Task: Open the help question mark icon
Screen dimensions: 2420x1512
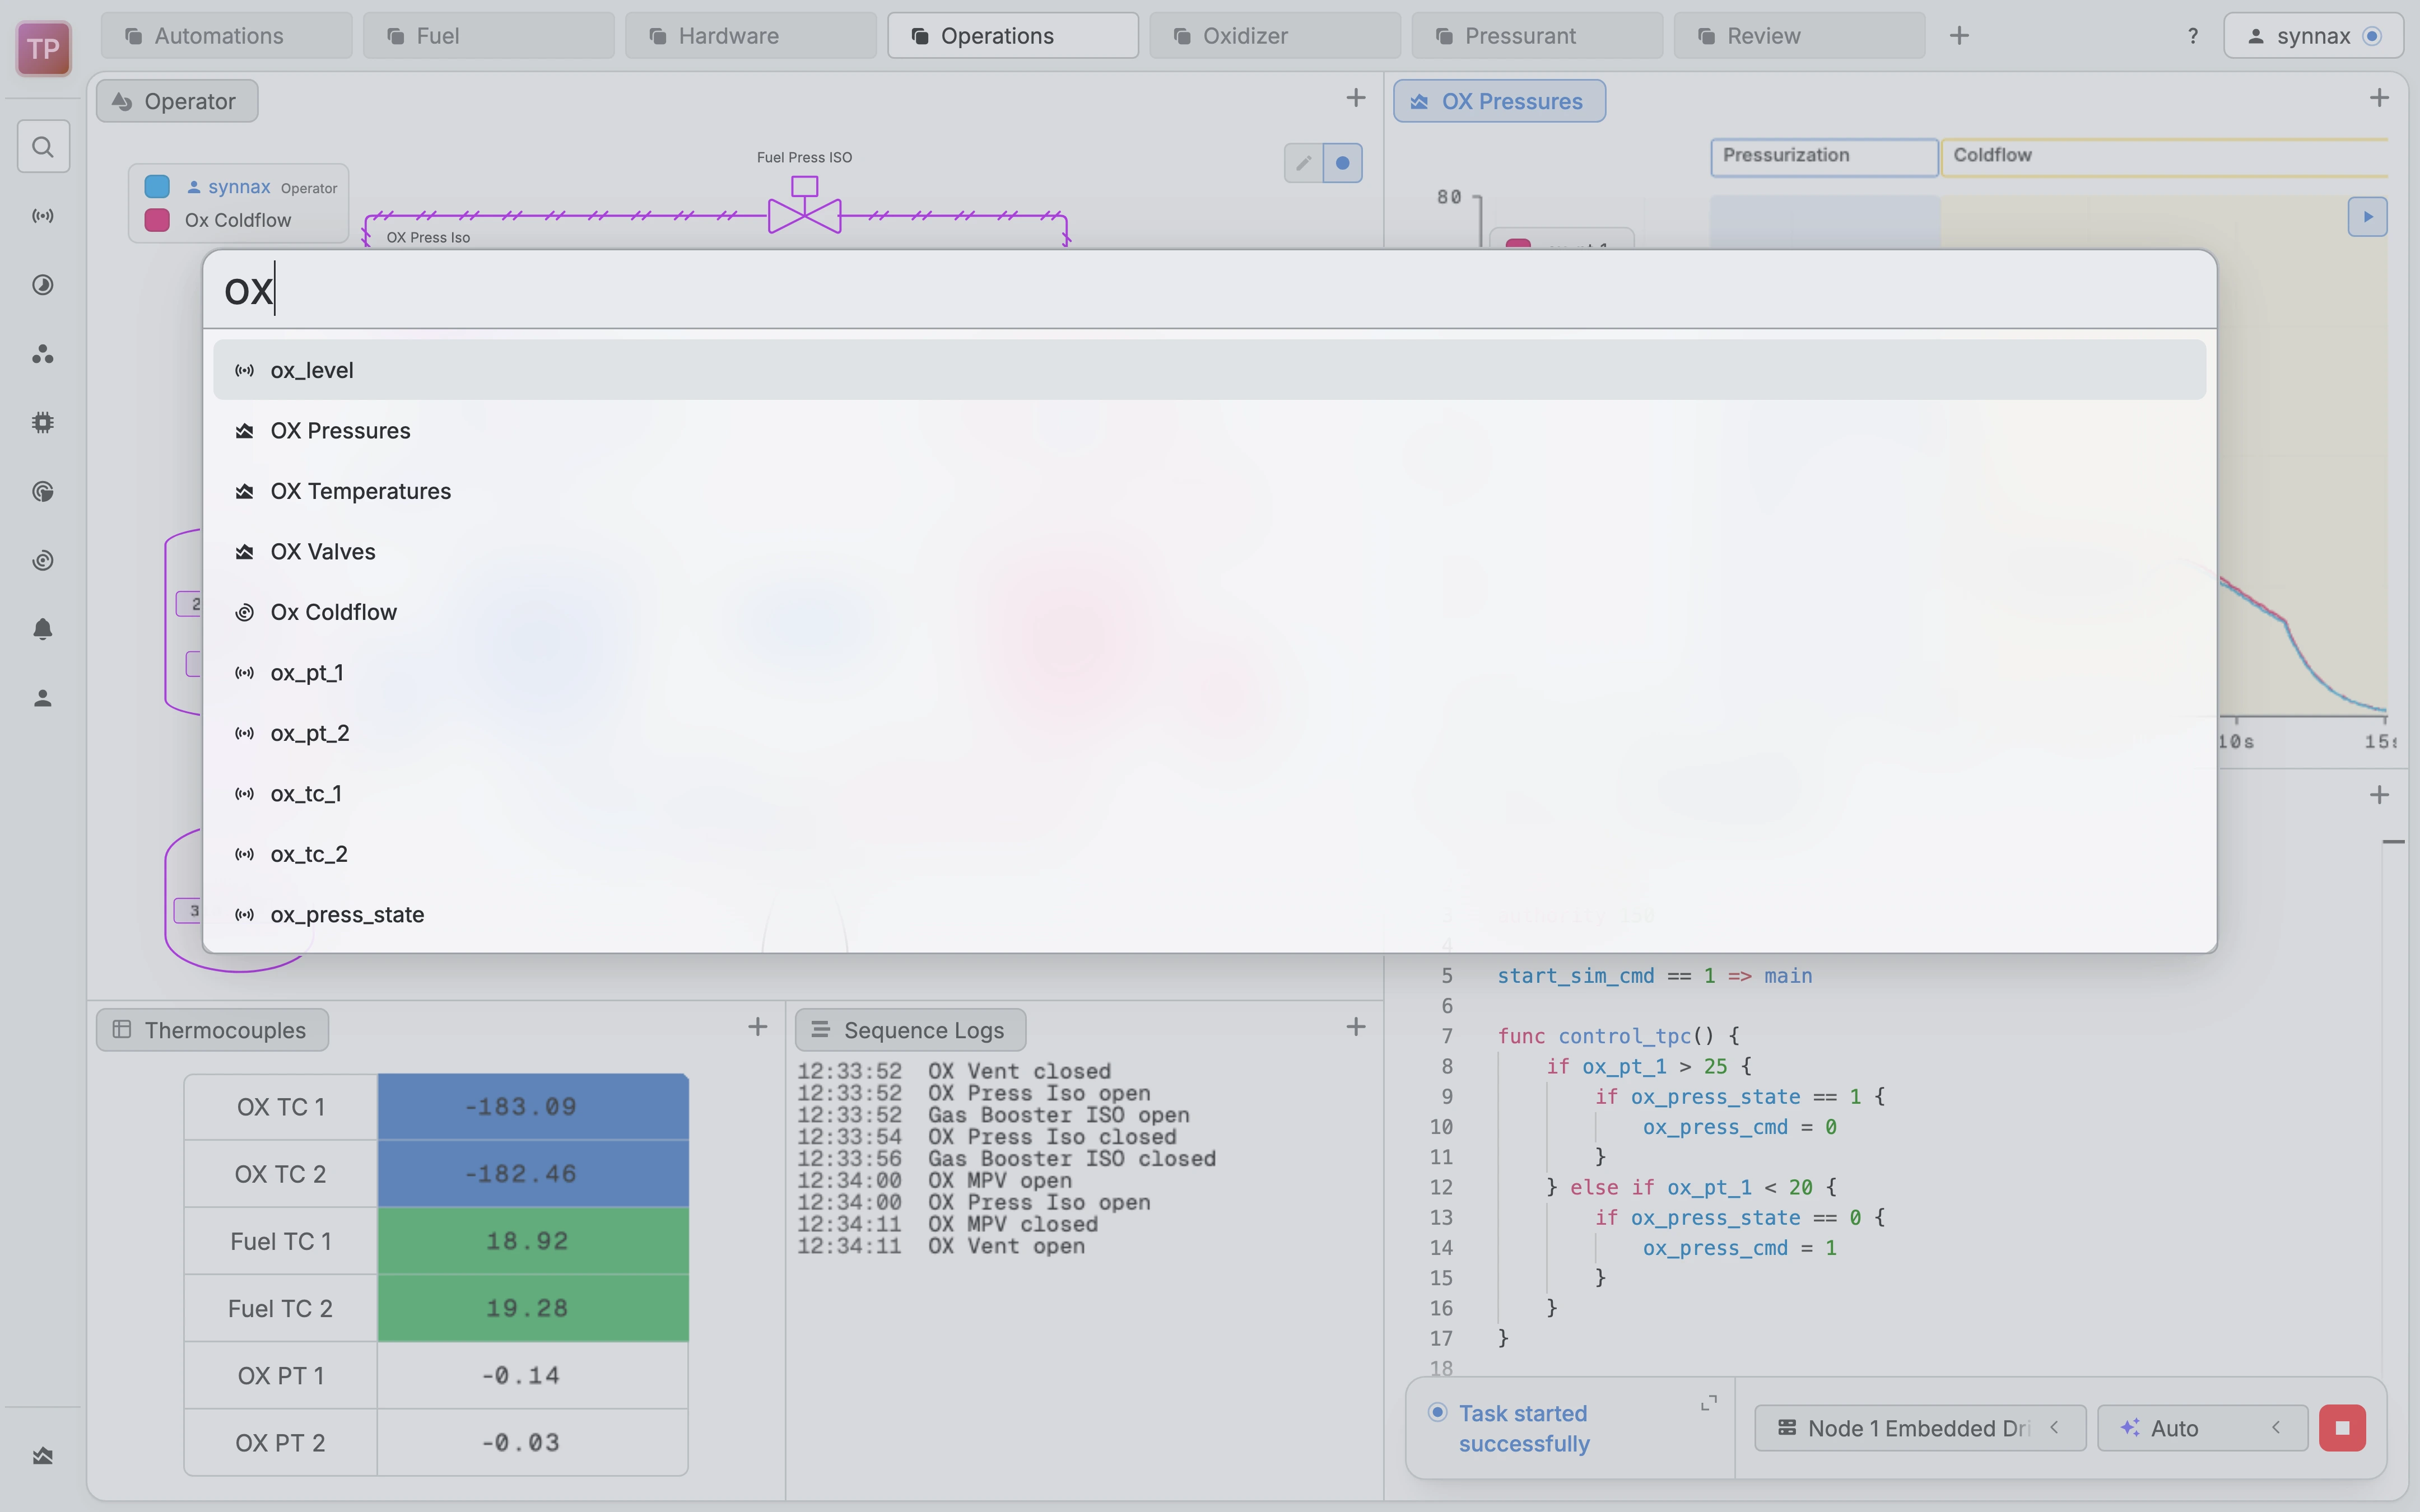Action: pyautogui.click(x=2193, y=36)
